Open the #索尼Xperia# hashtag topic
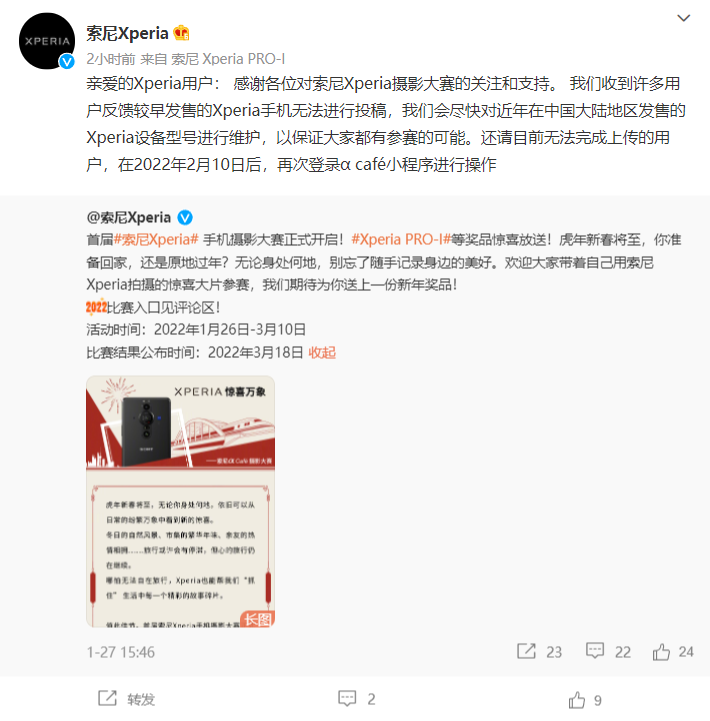The width and height of the screenshot is (710, 721). click(x=156, y=240)
